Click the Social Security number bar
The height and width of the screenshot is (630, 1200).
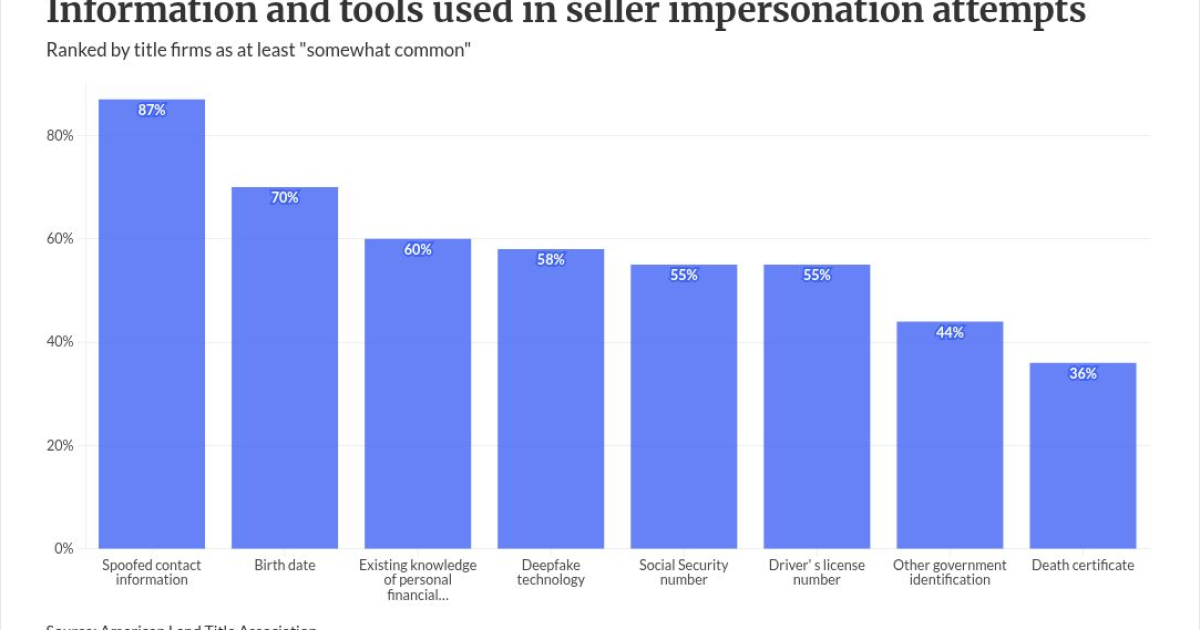coord(683,406)
